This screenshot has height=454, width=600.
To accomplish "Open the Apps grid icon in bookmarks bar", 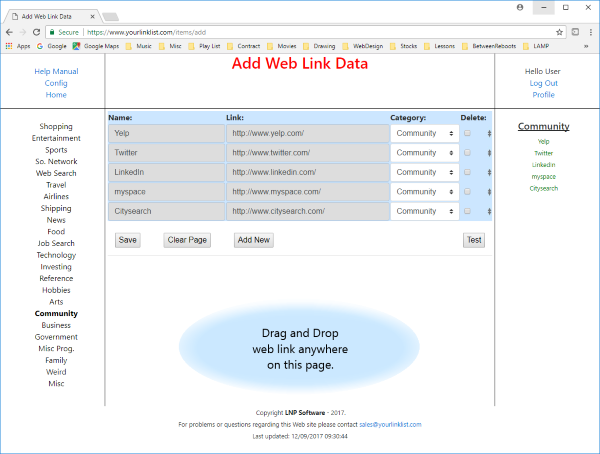I will click(9, 46).
